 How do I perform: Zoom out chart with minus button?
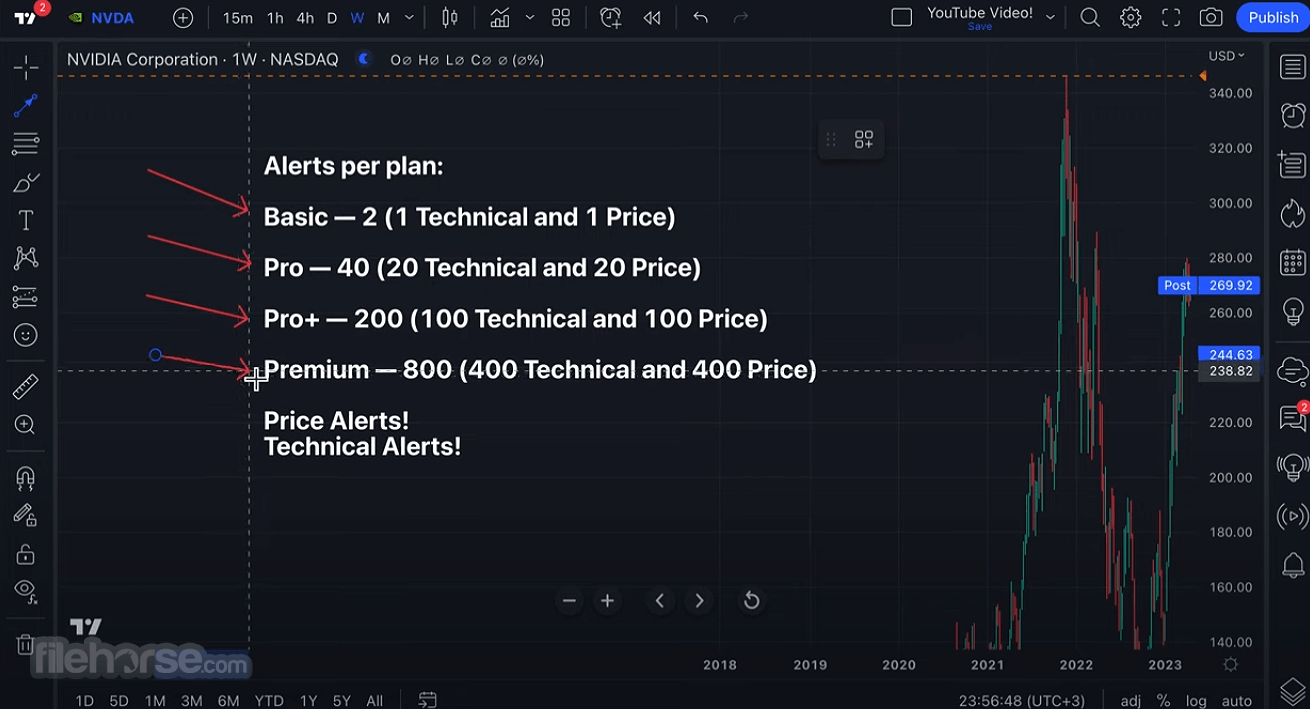pyautogui.click(x=569, y=601)
